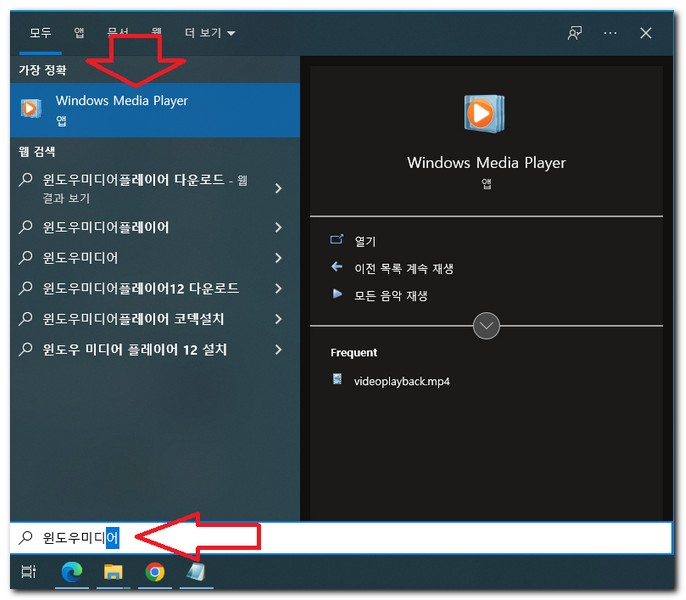Launch Microsoft Edge from the taskbar
This screenshot has width=686, height=600.
coord(71,572)
